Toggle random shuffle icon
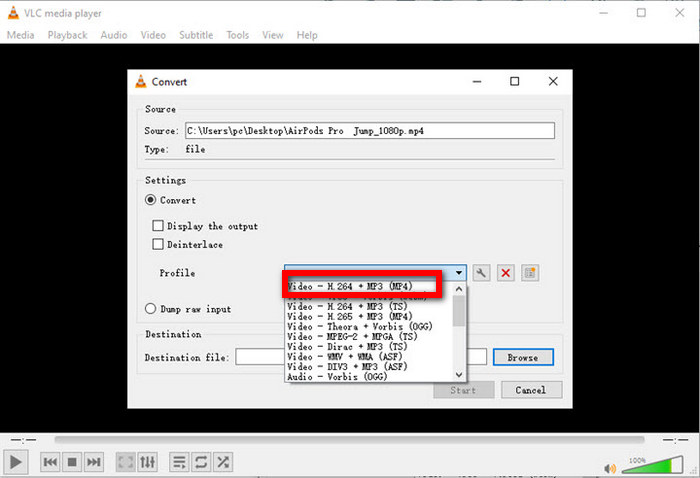700x478 pixels. tap(223, 462)
